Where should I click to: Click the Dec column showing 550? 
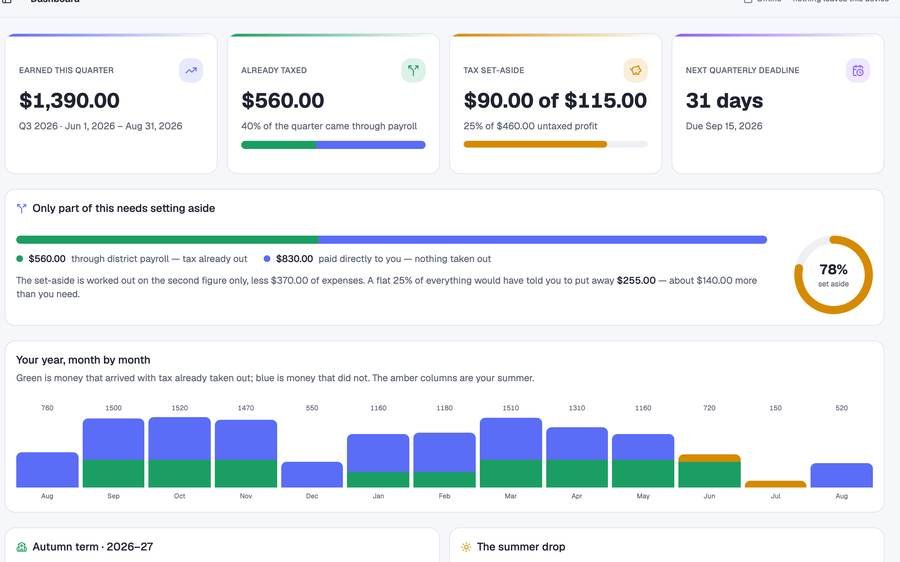(312, 475)
